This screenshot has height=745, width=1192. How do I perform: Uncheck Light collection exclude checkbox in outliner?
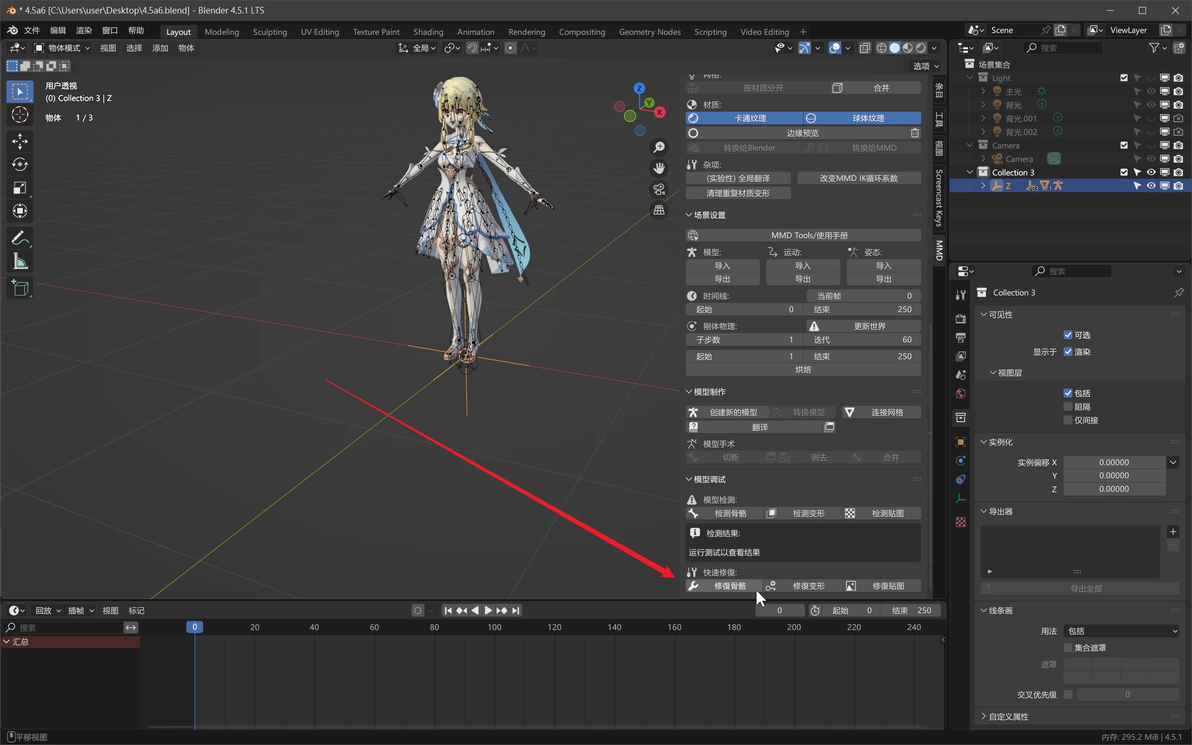1124,78
